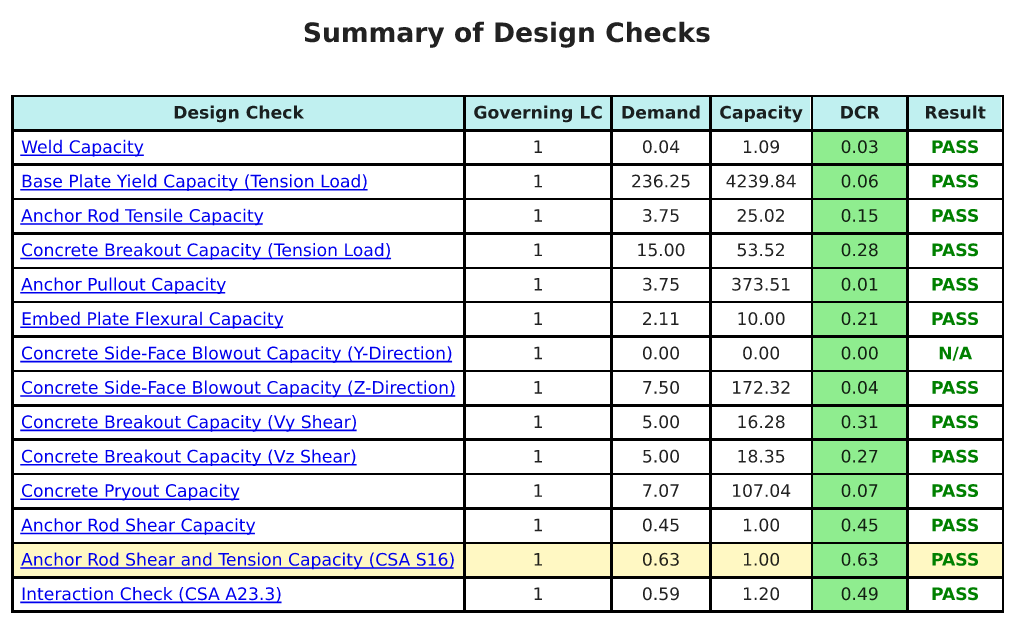View Concrete Breakout Capacity (Vy Shear) details

pos(187,422)
